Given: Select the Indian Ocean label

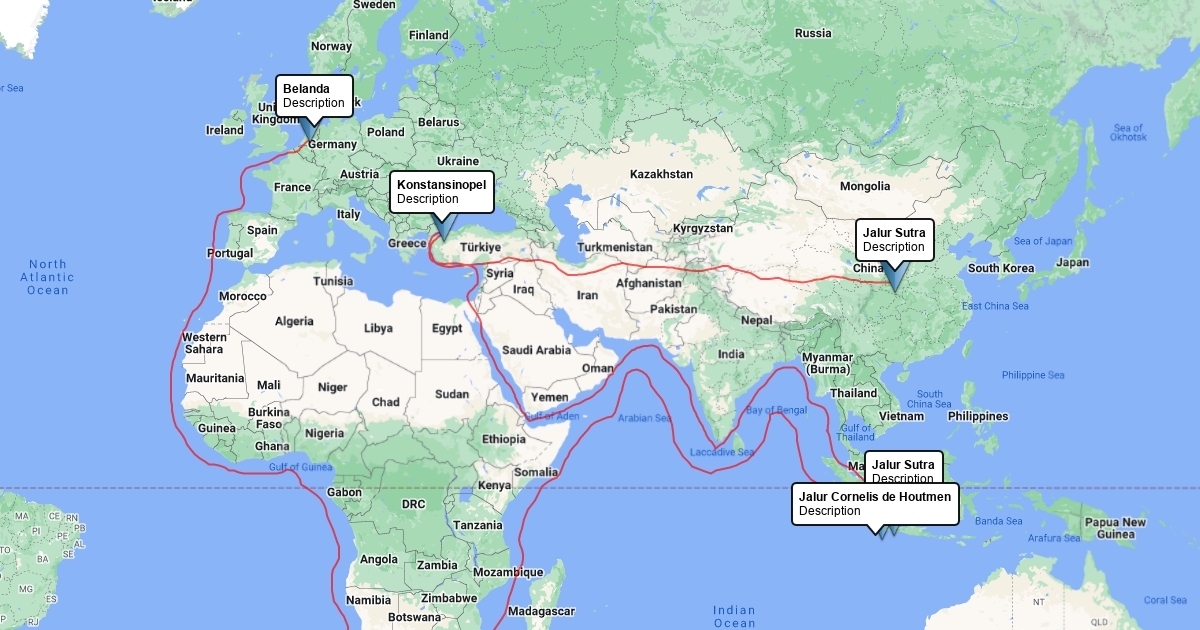Looking at the screenshot, I should pyautogui.click(x=734, y=616).
